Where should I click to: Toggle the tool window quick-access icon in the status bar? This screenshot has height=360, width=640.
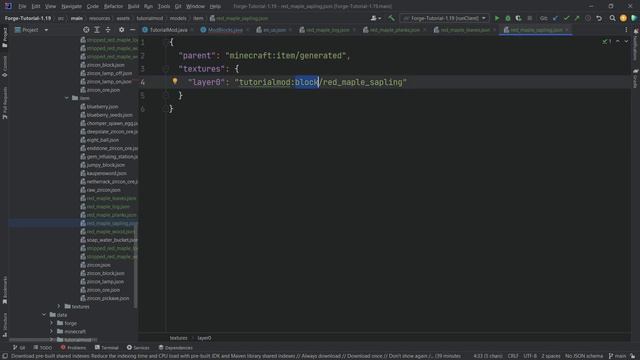pyautogui.click(x=4, y=356)
